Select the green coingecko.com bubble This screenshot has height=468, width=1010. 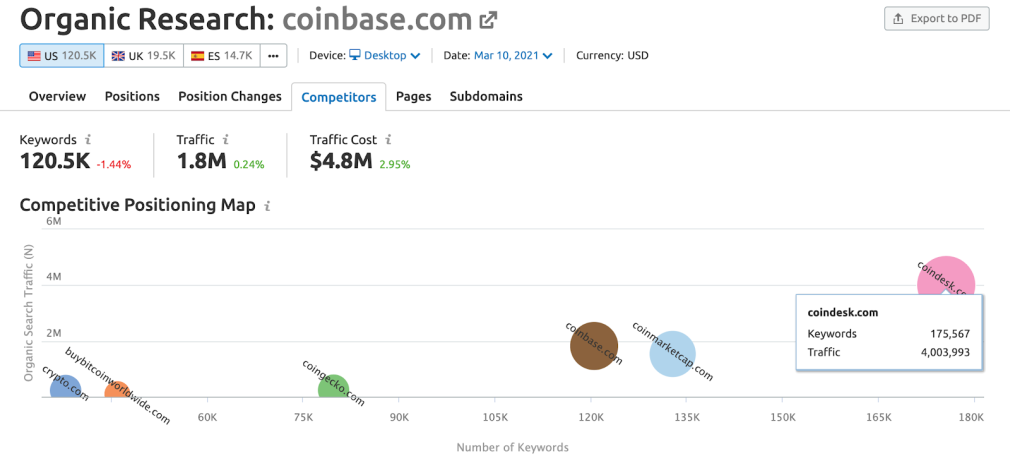(x=332, y=386)
